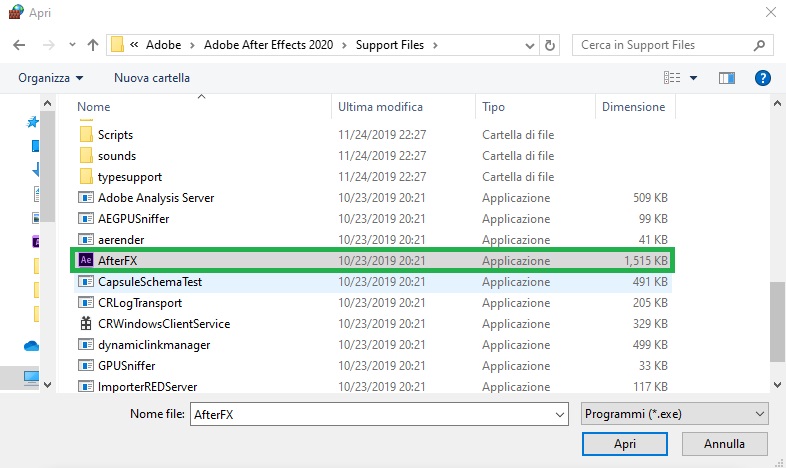Select the sounds folder icon
The height and width of the screenshot is (468, 786).
pyautogui.click(x=86, y=155)
